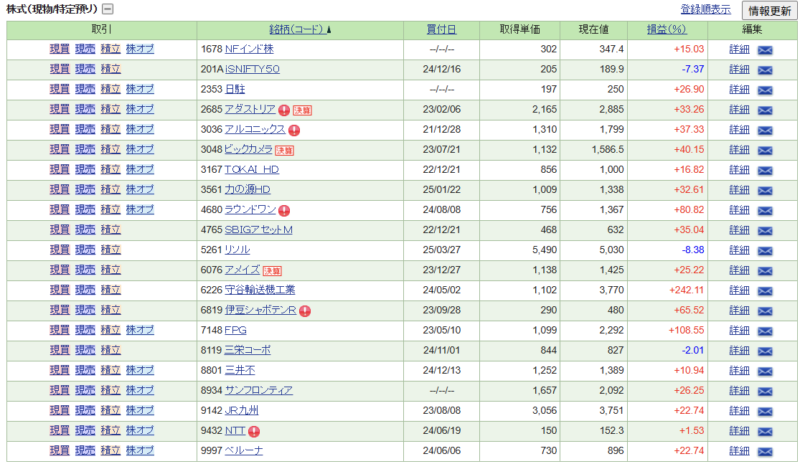
Task: Sort by 損益(%) column header
Action: click(x=666, y=30)
